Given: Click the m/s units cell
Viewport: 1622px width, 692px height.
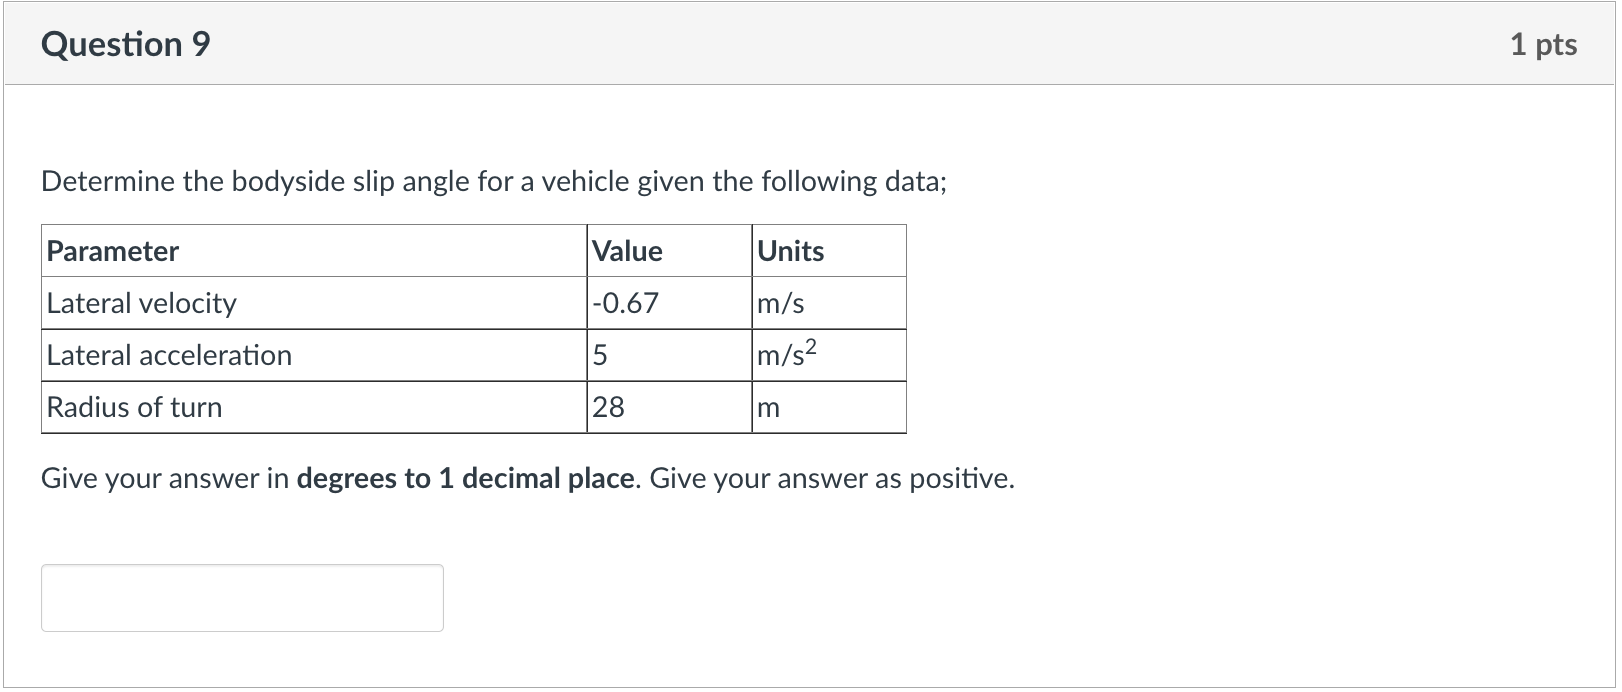Looking at the screenshot, I should [x=829, y=303].
